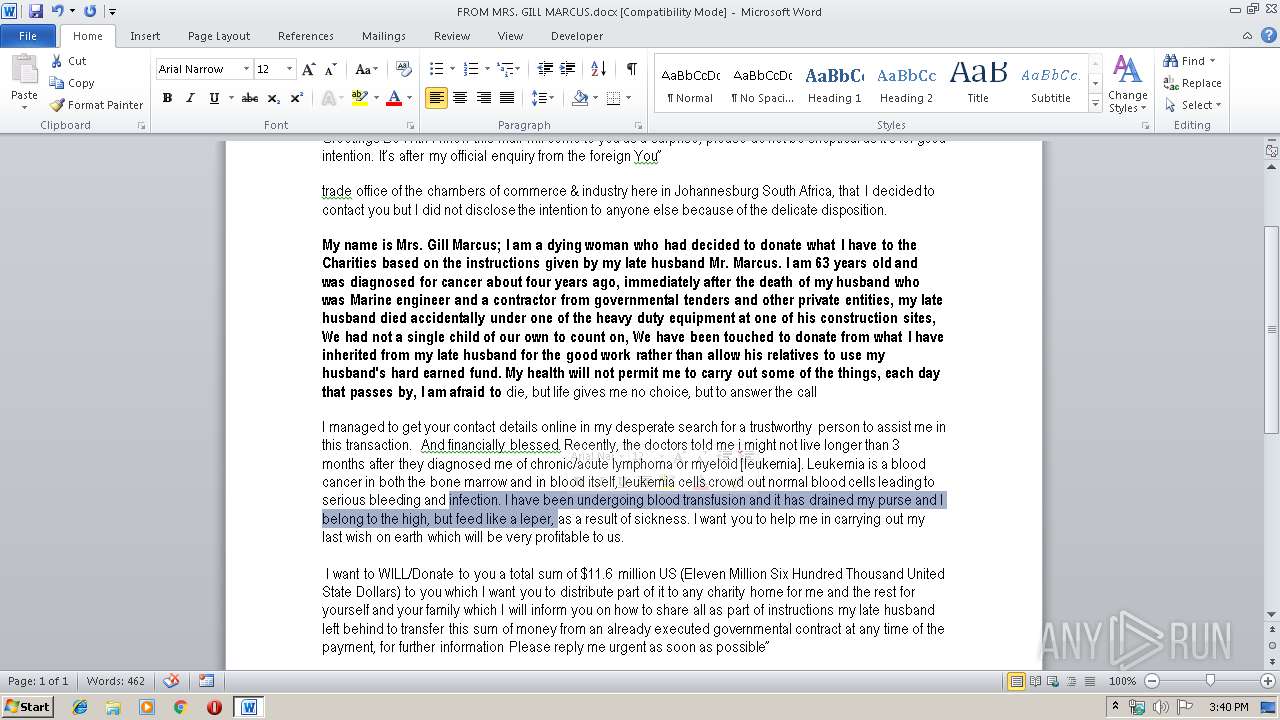Open the File tab
This screenshot has width=1280, height=720.
pos(28,36)
